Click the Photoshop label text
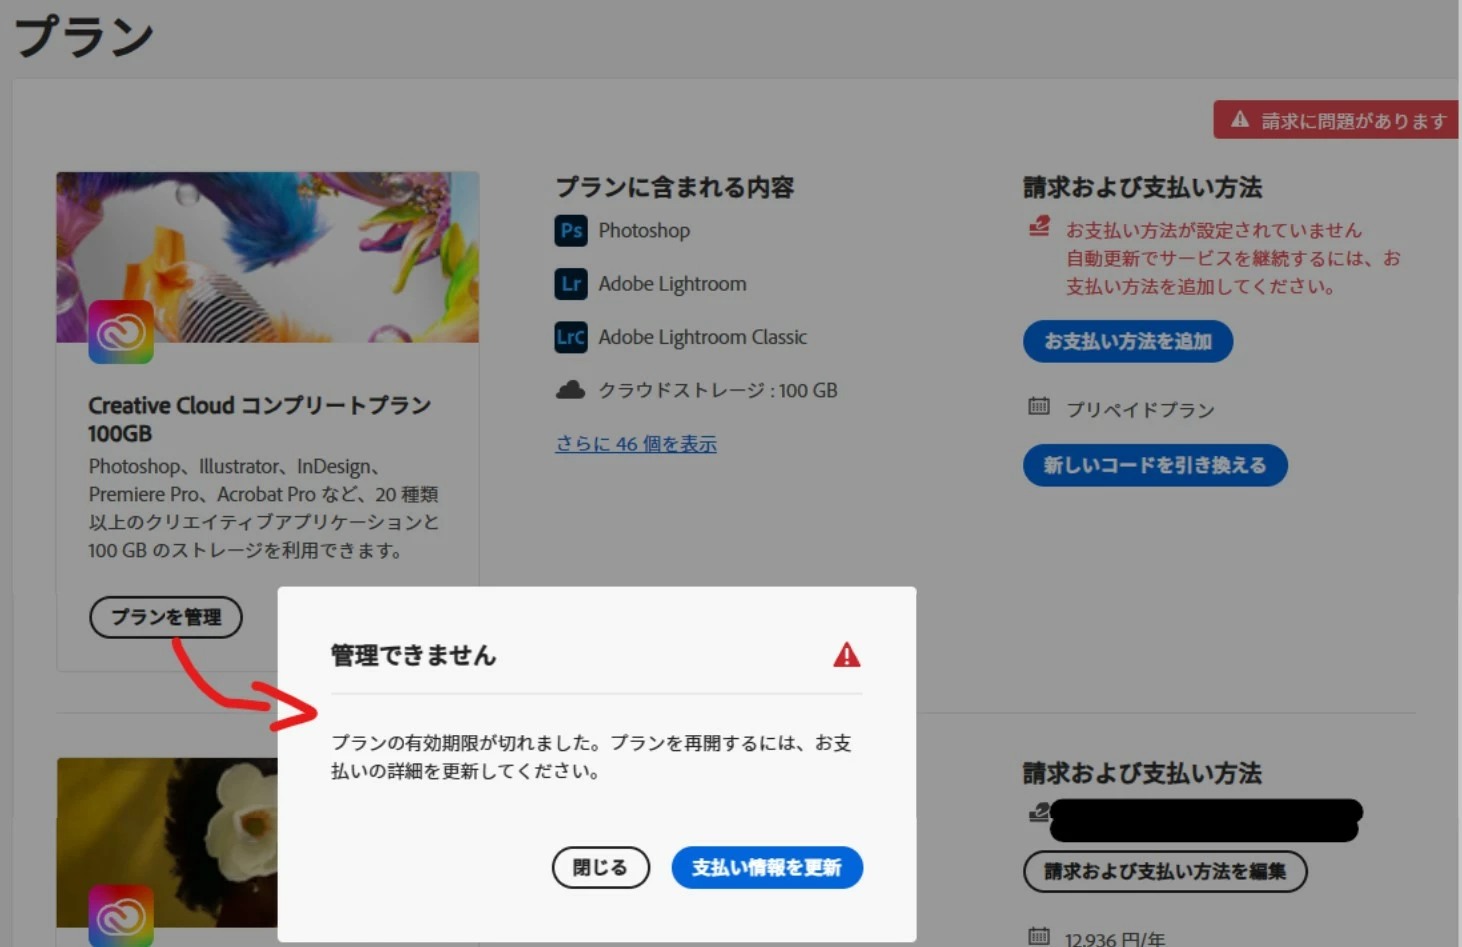The width and height of the screenshot is (1462, 947). click(x=644, y=230)
